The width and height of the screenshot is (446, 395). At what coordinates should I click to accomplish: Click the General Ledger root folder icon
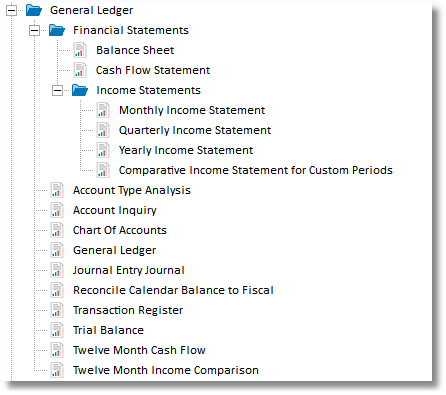tap(34, 10)
